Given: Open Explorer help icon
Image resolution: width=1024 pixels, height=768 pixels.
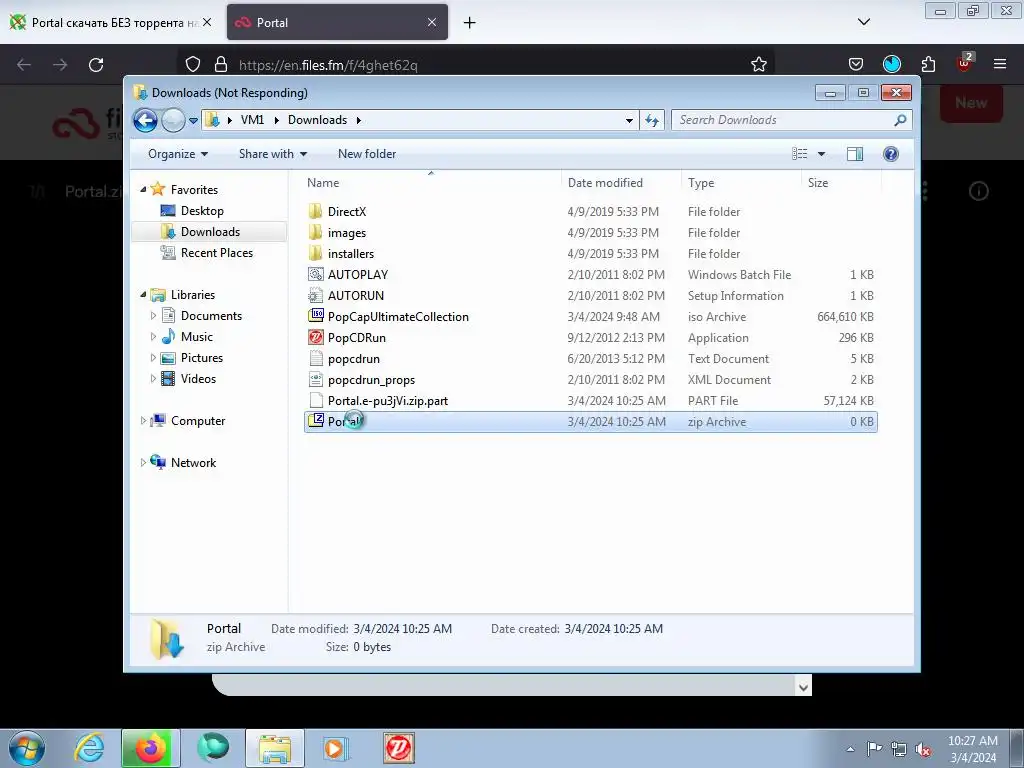Looking at the screenshot, I should [891, 154].
